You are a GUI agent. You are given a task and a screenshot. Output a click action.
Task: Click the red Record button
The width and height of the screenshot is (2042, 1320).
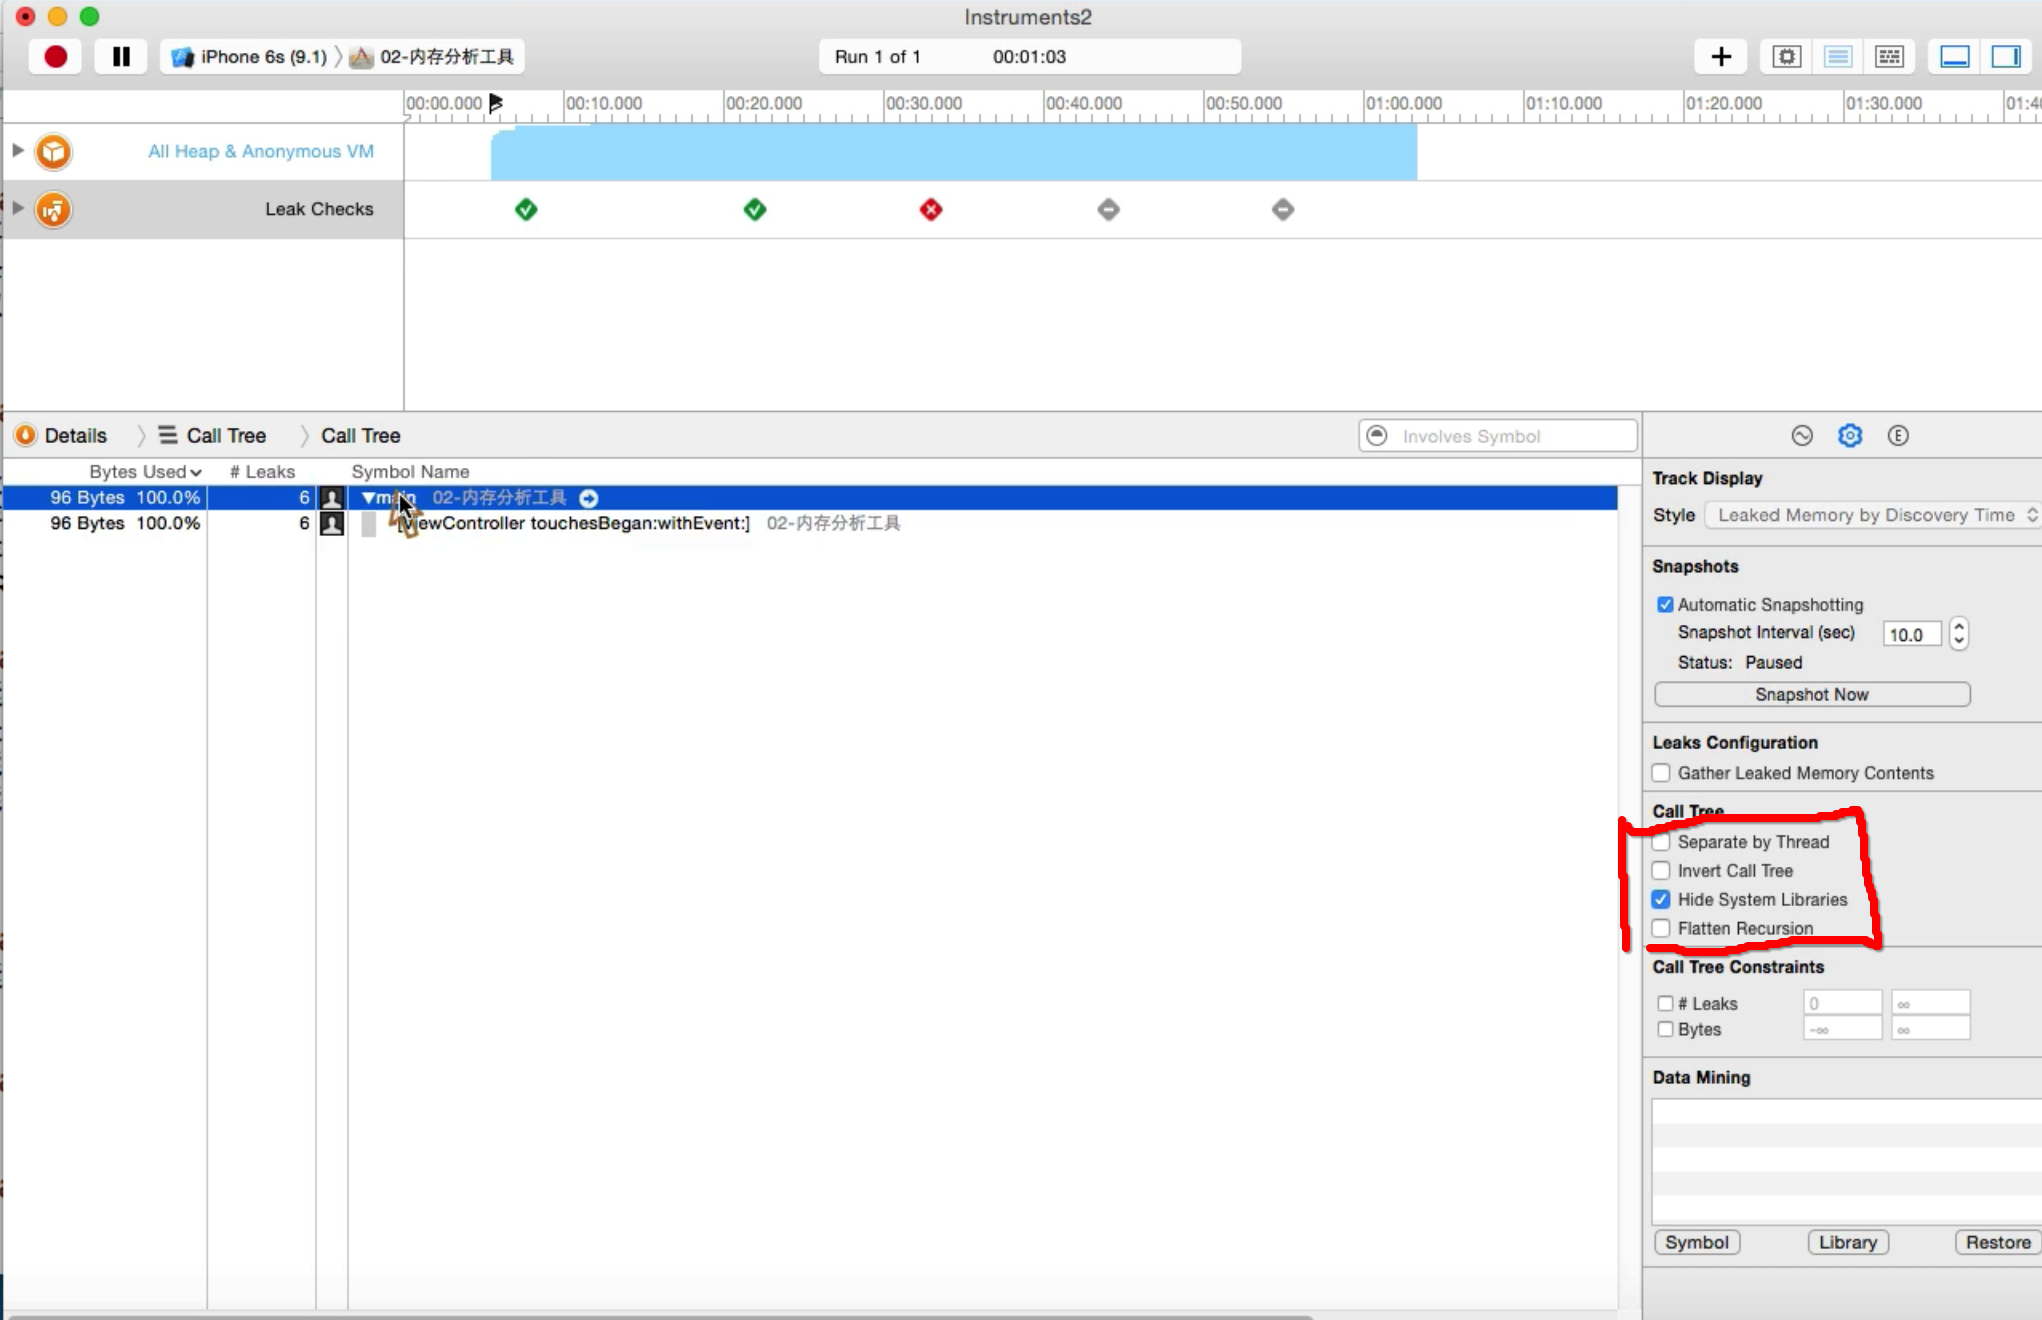pos(55,57)
